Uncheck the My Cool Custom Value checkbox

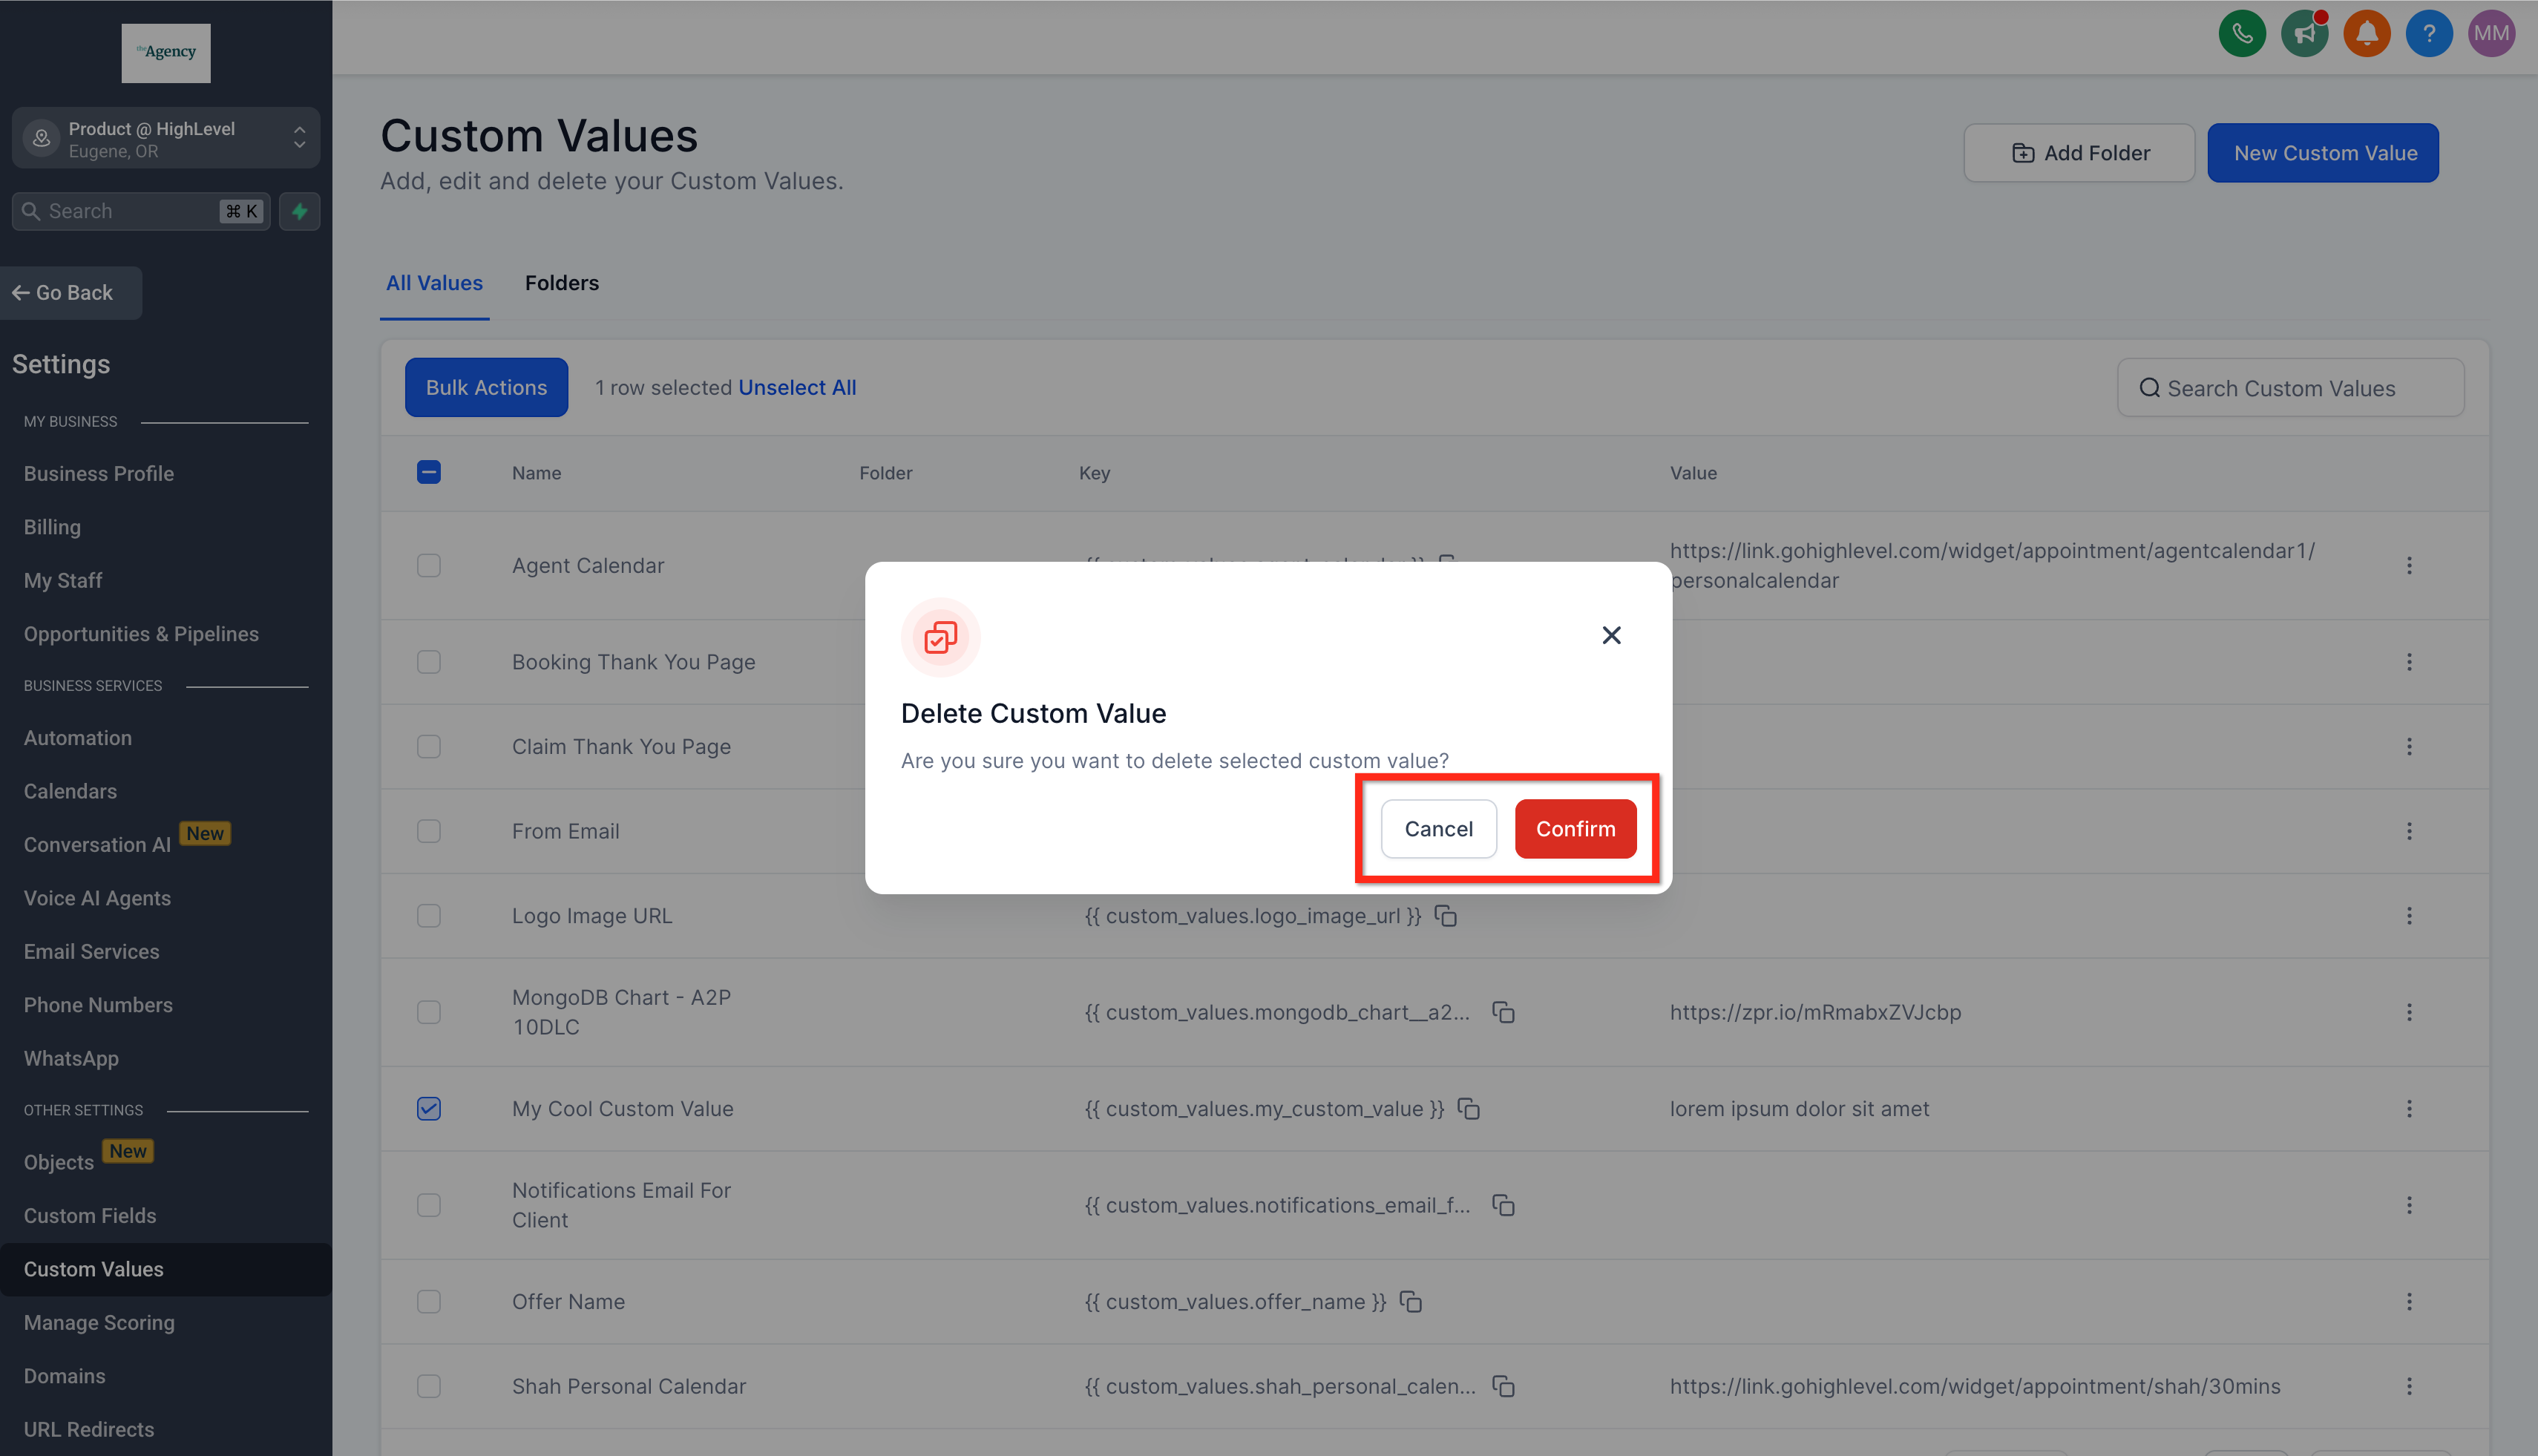(429, 1108)
